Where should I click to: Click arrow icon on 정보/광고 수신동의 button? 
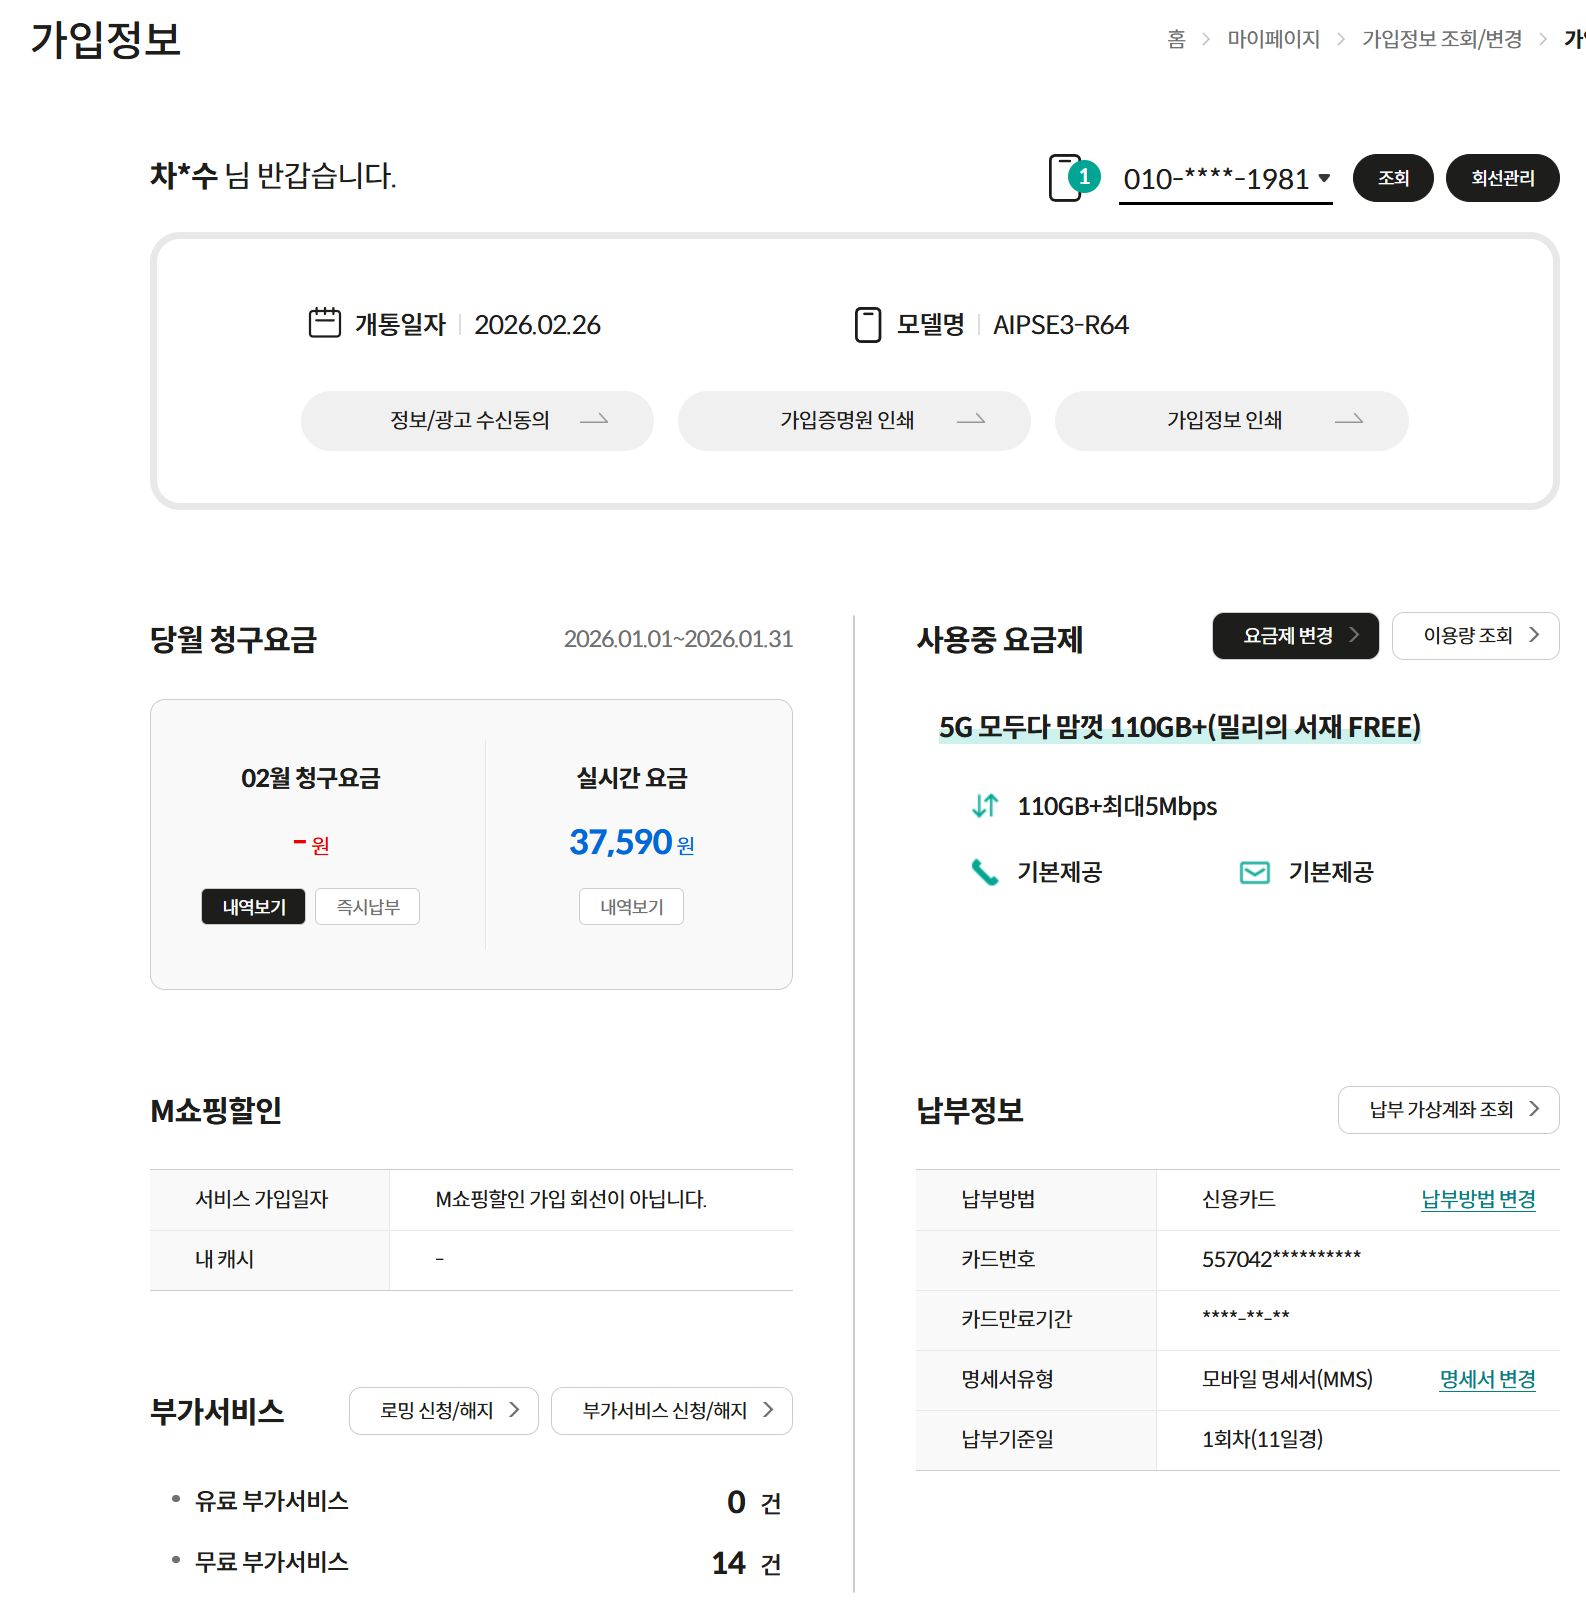click(x=594, y=420)
